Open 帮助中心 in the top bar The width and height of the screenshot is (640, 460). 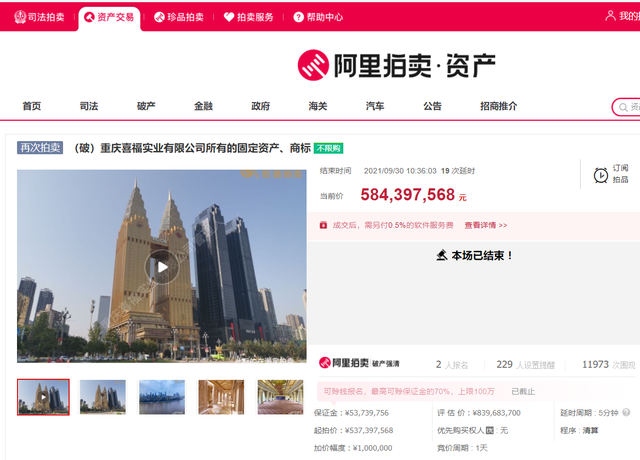pyautogui.click(x=318, y=17)
